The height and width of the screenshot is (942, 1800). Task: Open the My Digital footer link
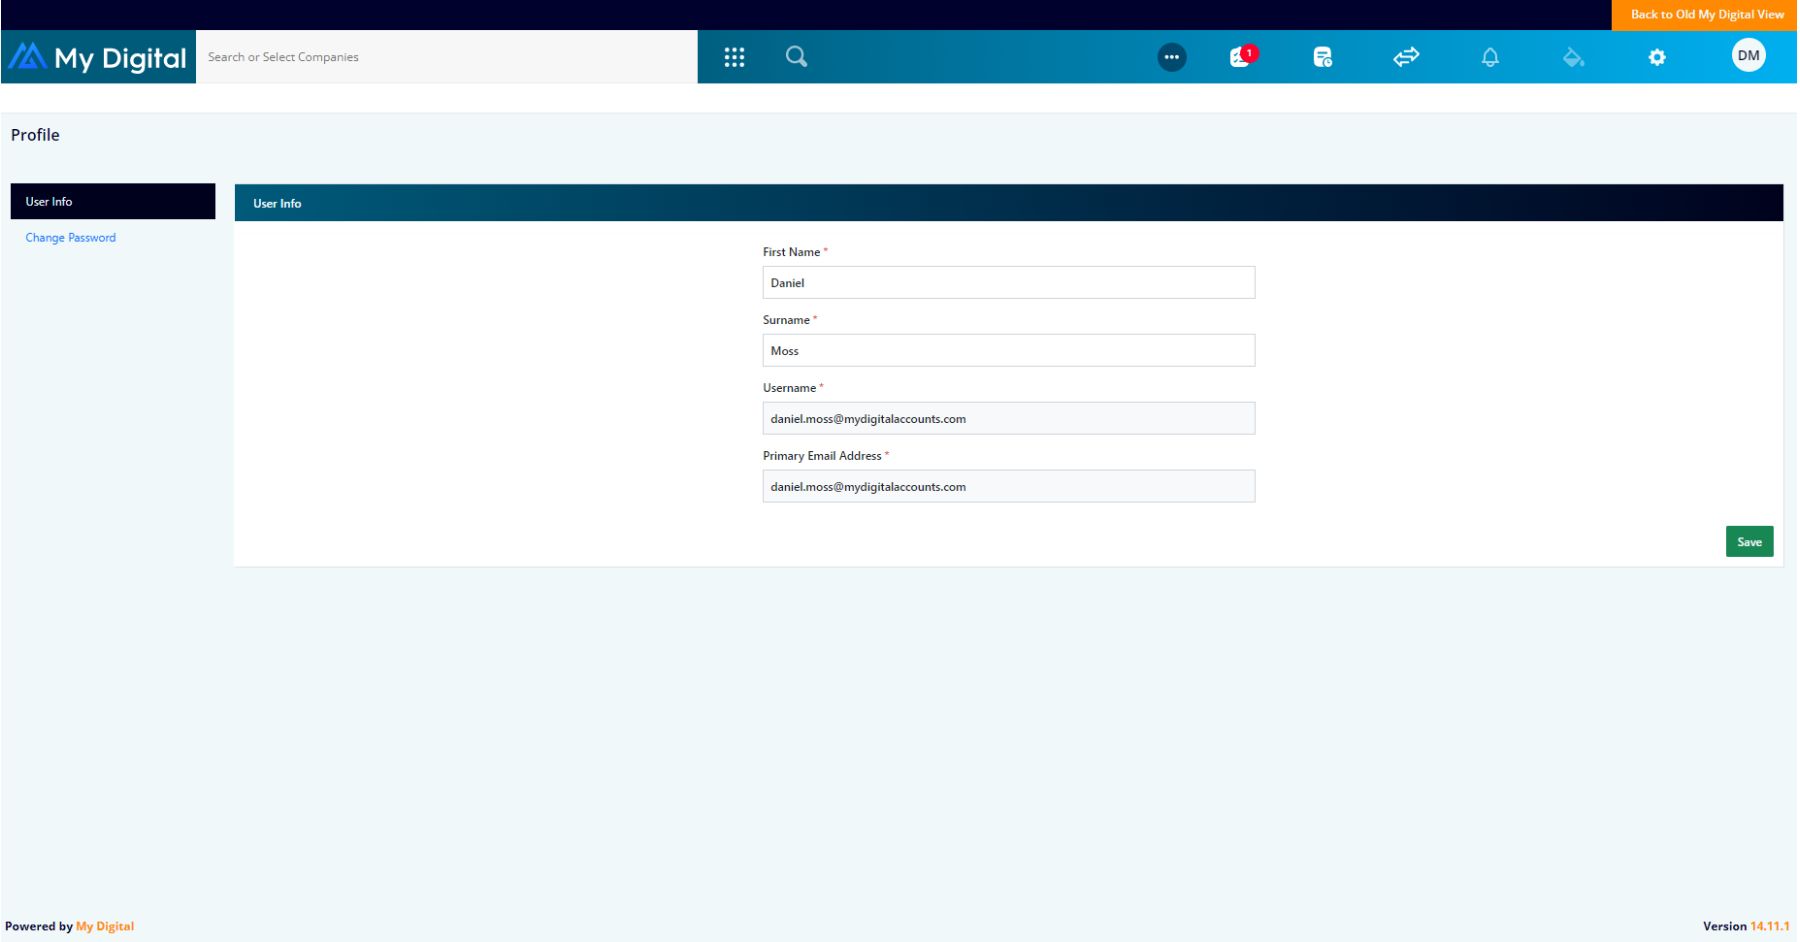105,926
